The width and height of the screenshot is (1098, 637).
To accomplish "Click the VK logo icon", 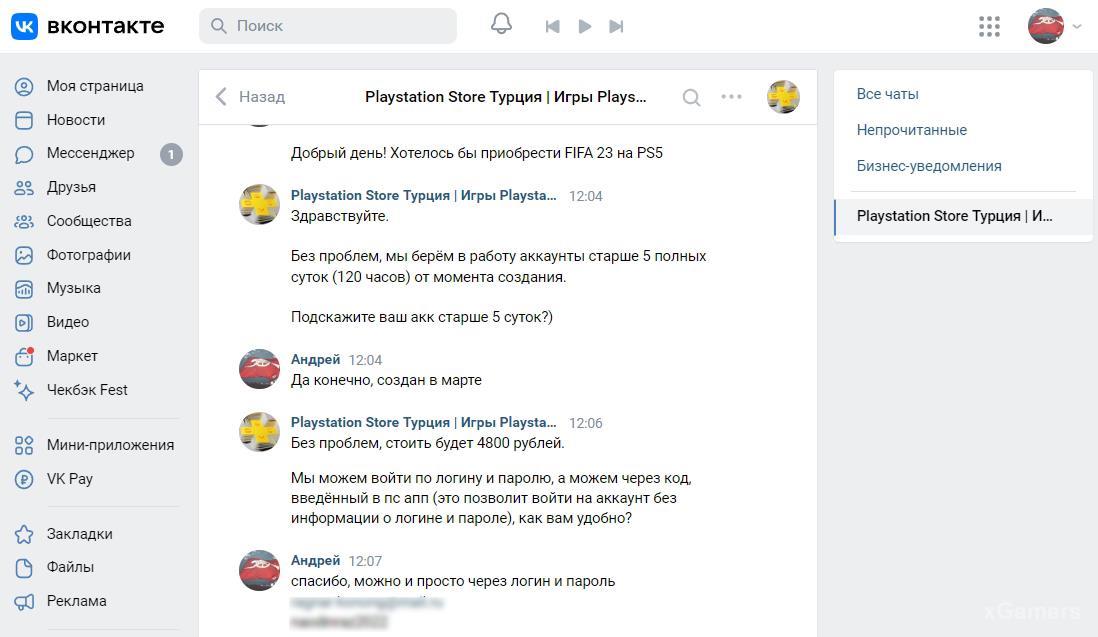I will coord(25,26).
